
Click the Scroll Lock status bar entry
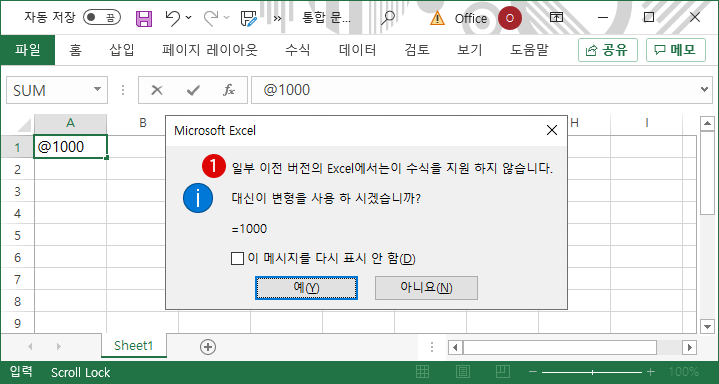(x=81, y=372)
